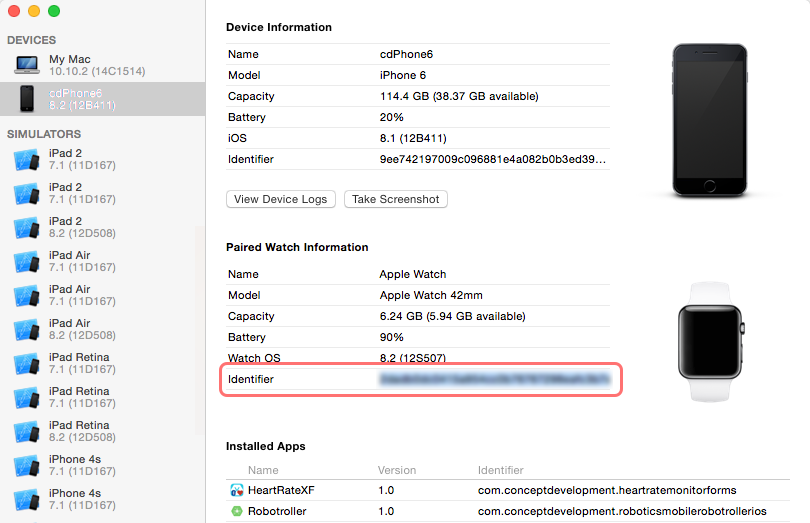Click the Model value iPhone 6
Screen dimensions: 810x523
click(x=403, y=75)
